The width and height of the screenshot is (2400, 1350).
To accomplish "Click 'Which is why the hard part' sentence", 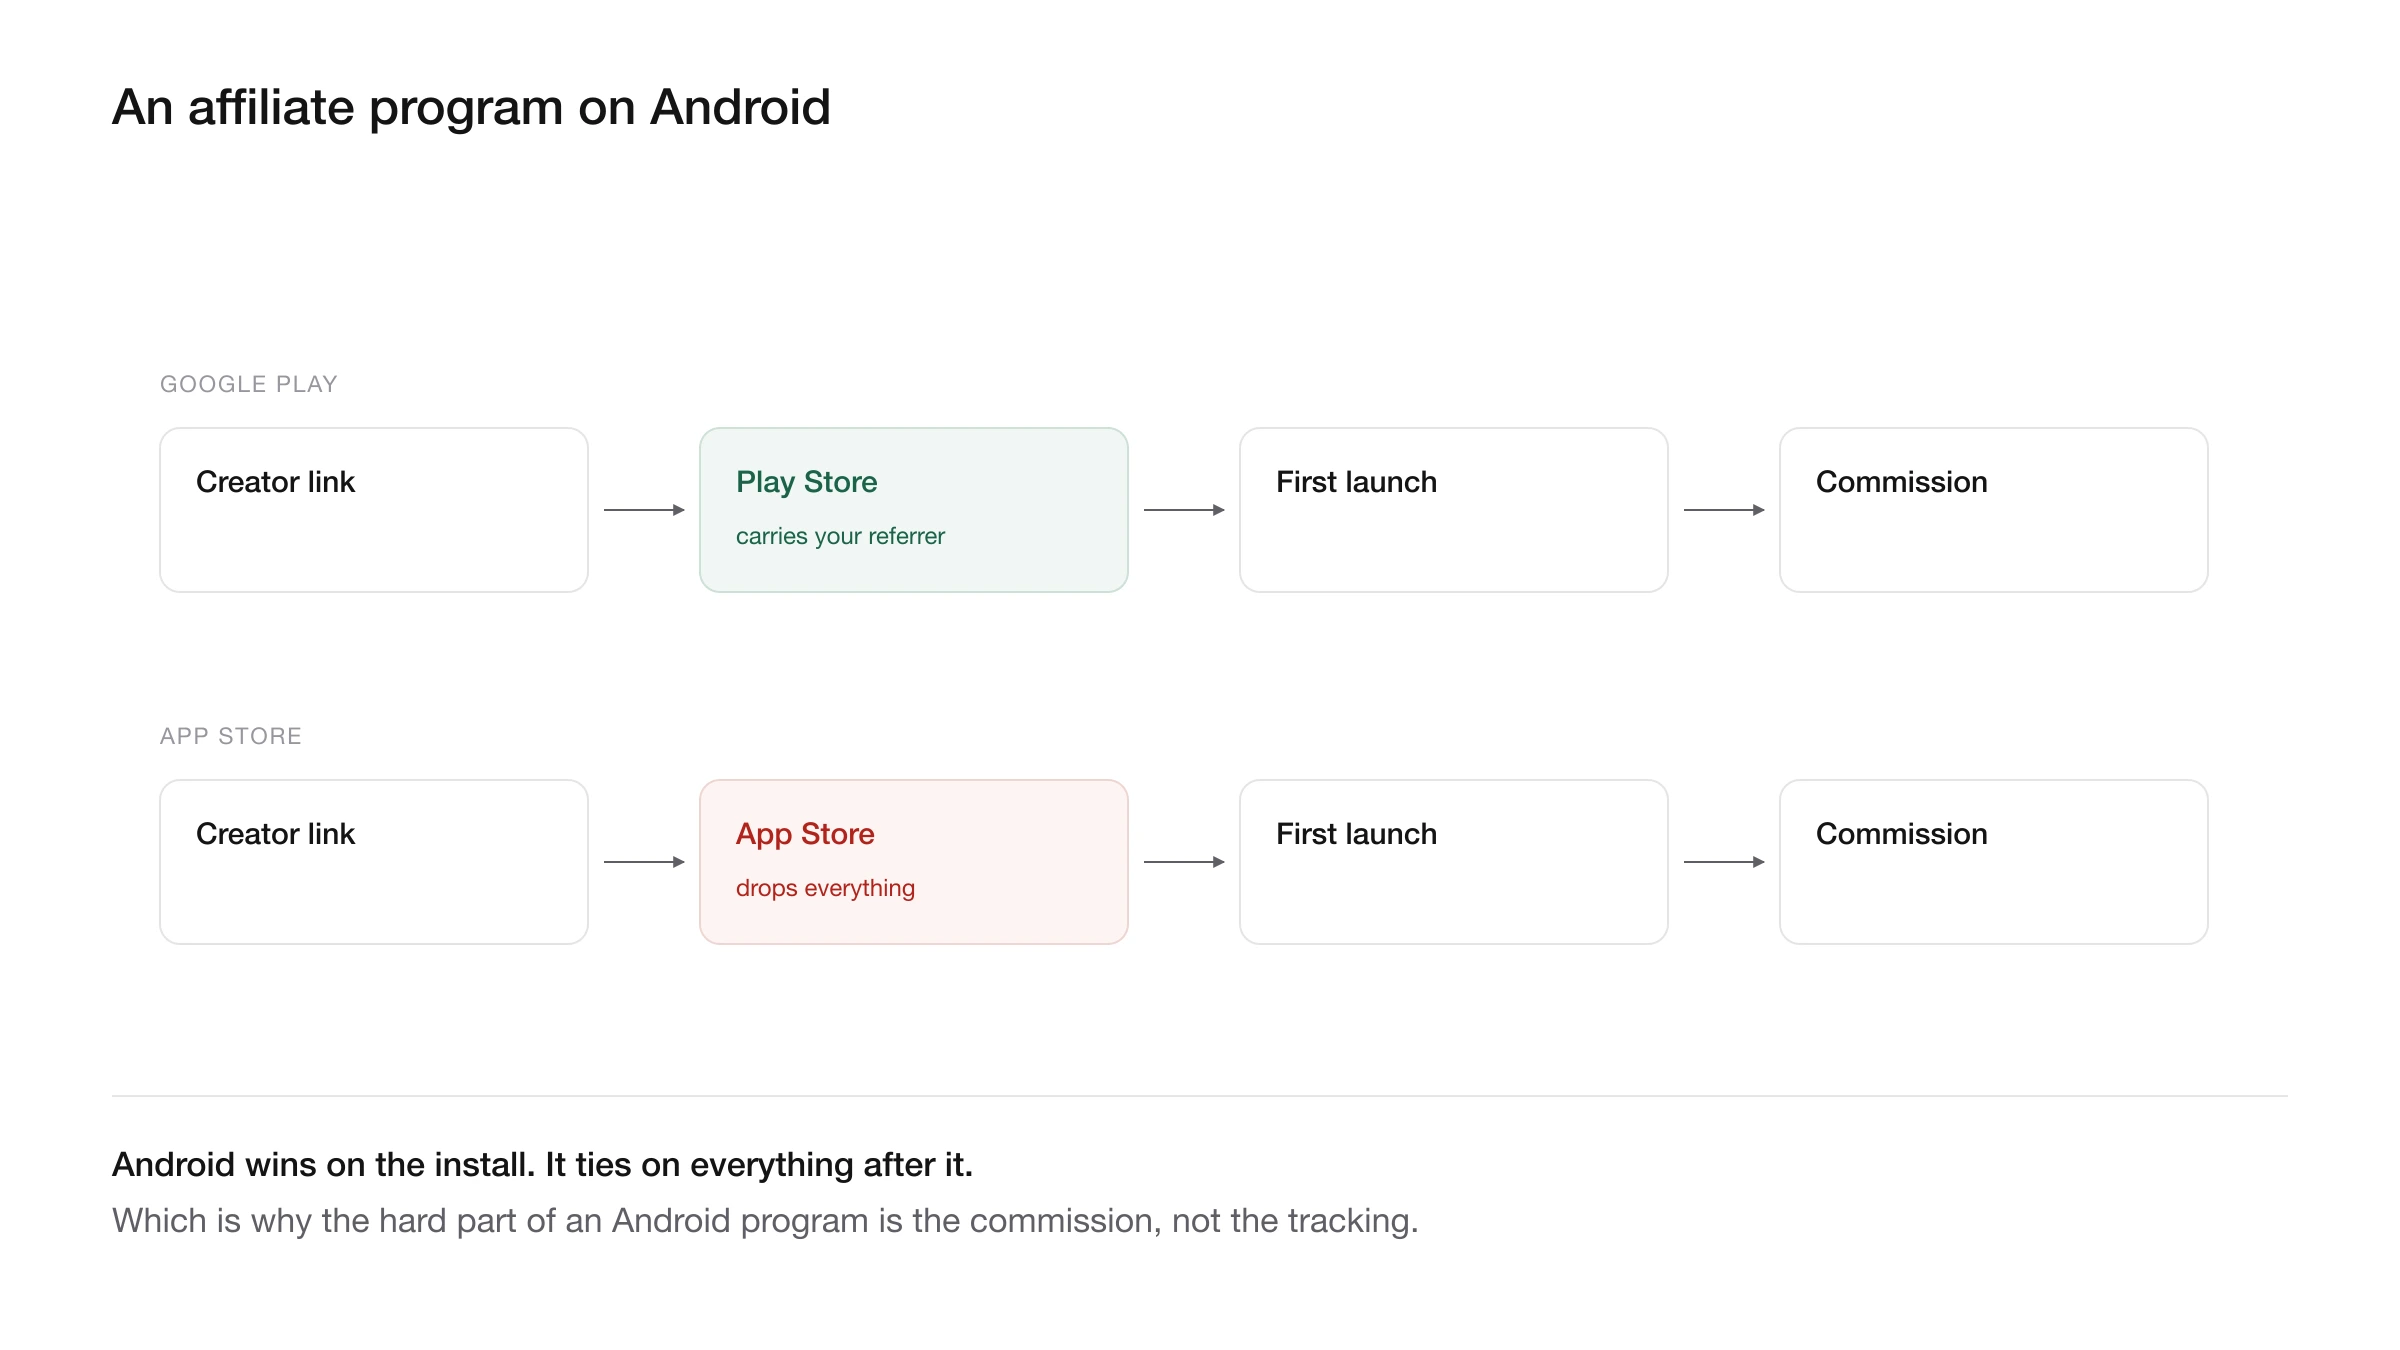I will click(x=765, y=1221).
